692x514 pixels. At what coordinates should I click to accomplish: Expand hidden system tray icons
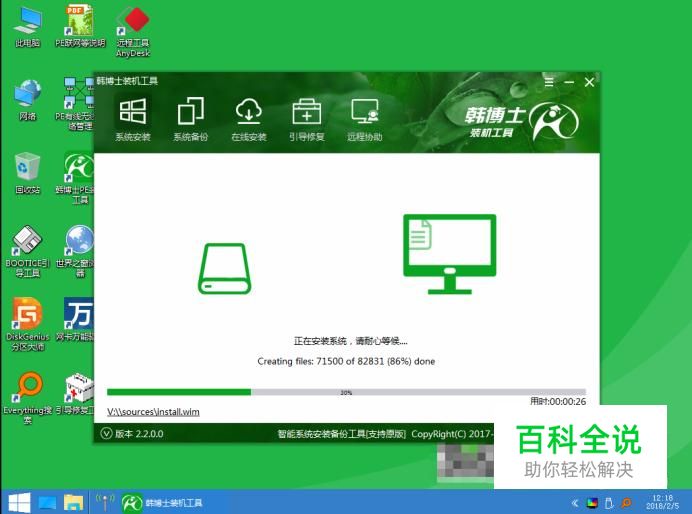pyautogui.click(x=575, y=503)
